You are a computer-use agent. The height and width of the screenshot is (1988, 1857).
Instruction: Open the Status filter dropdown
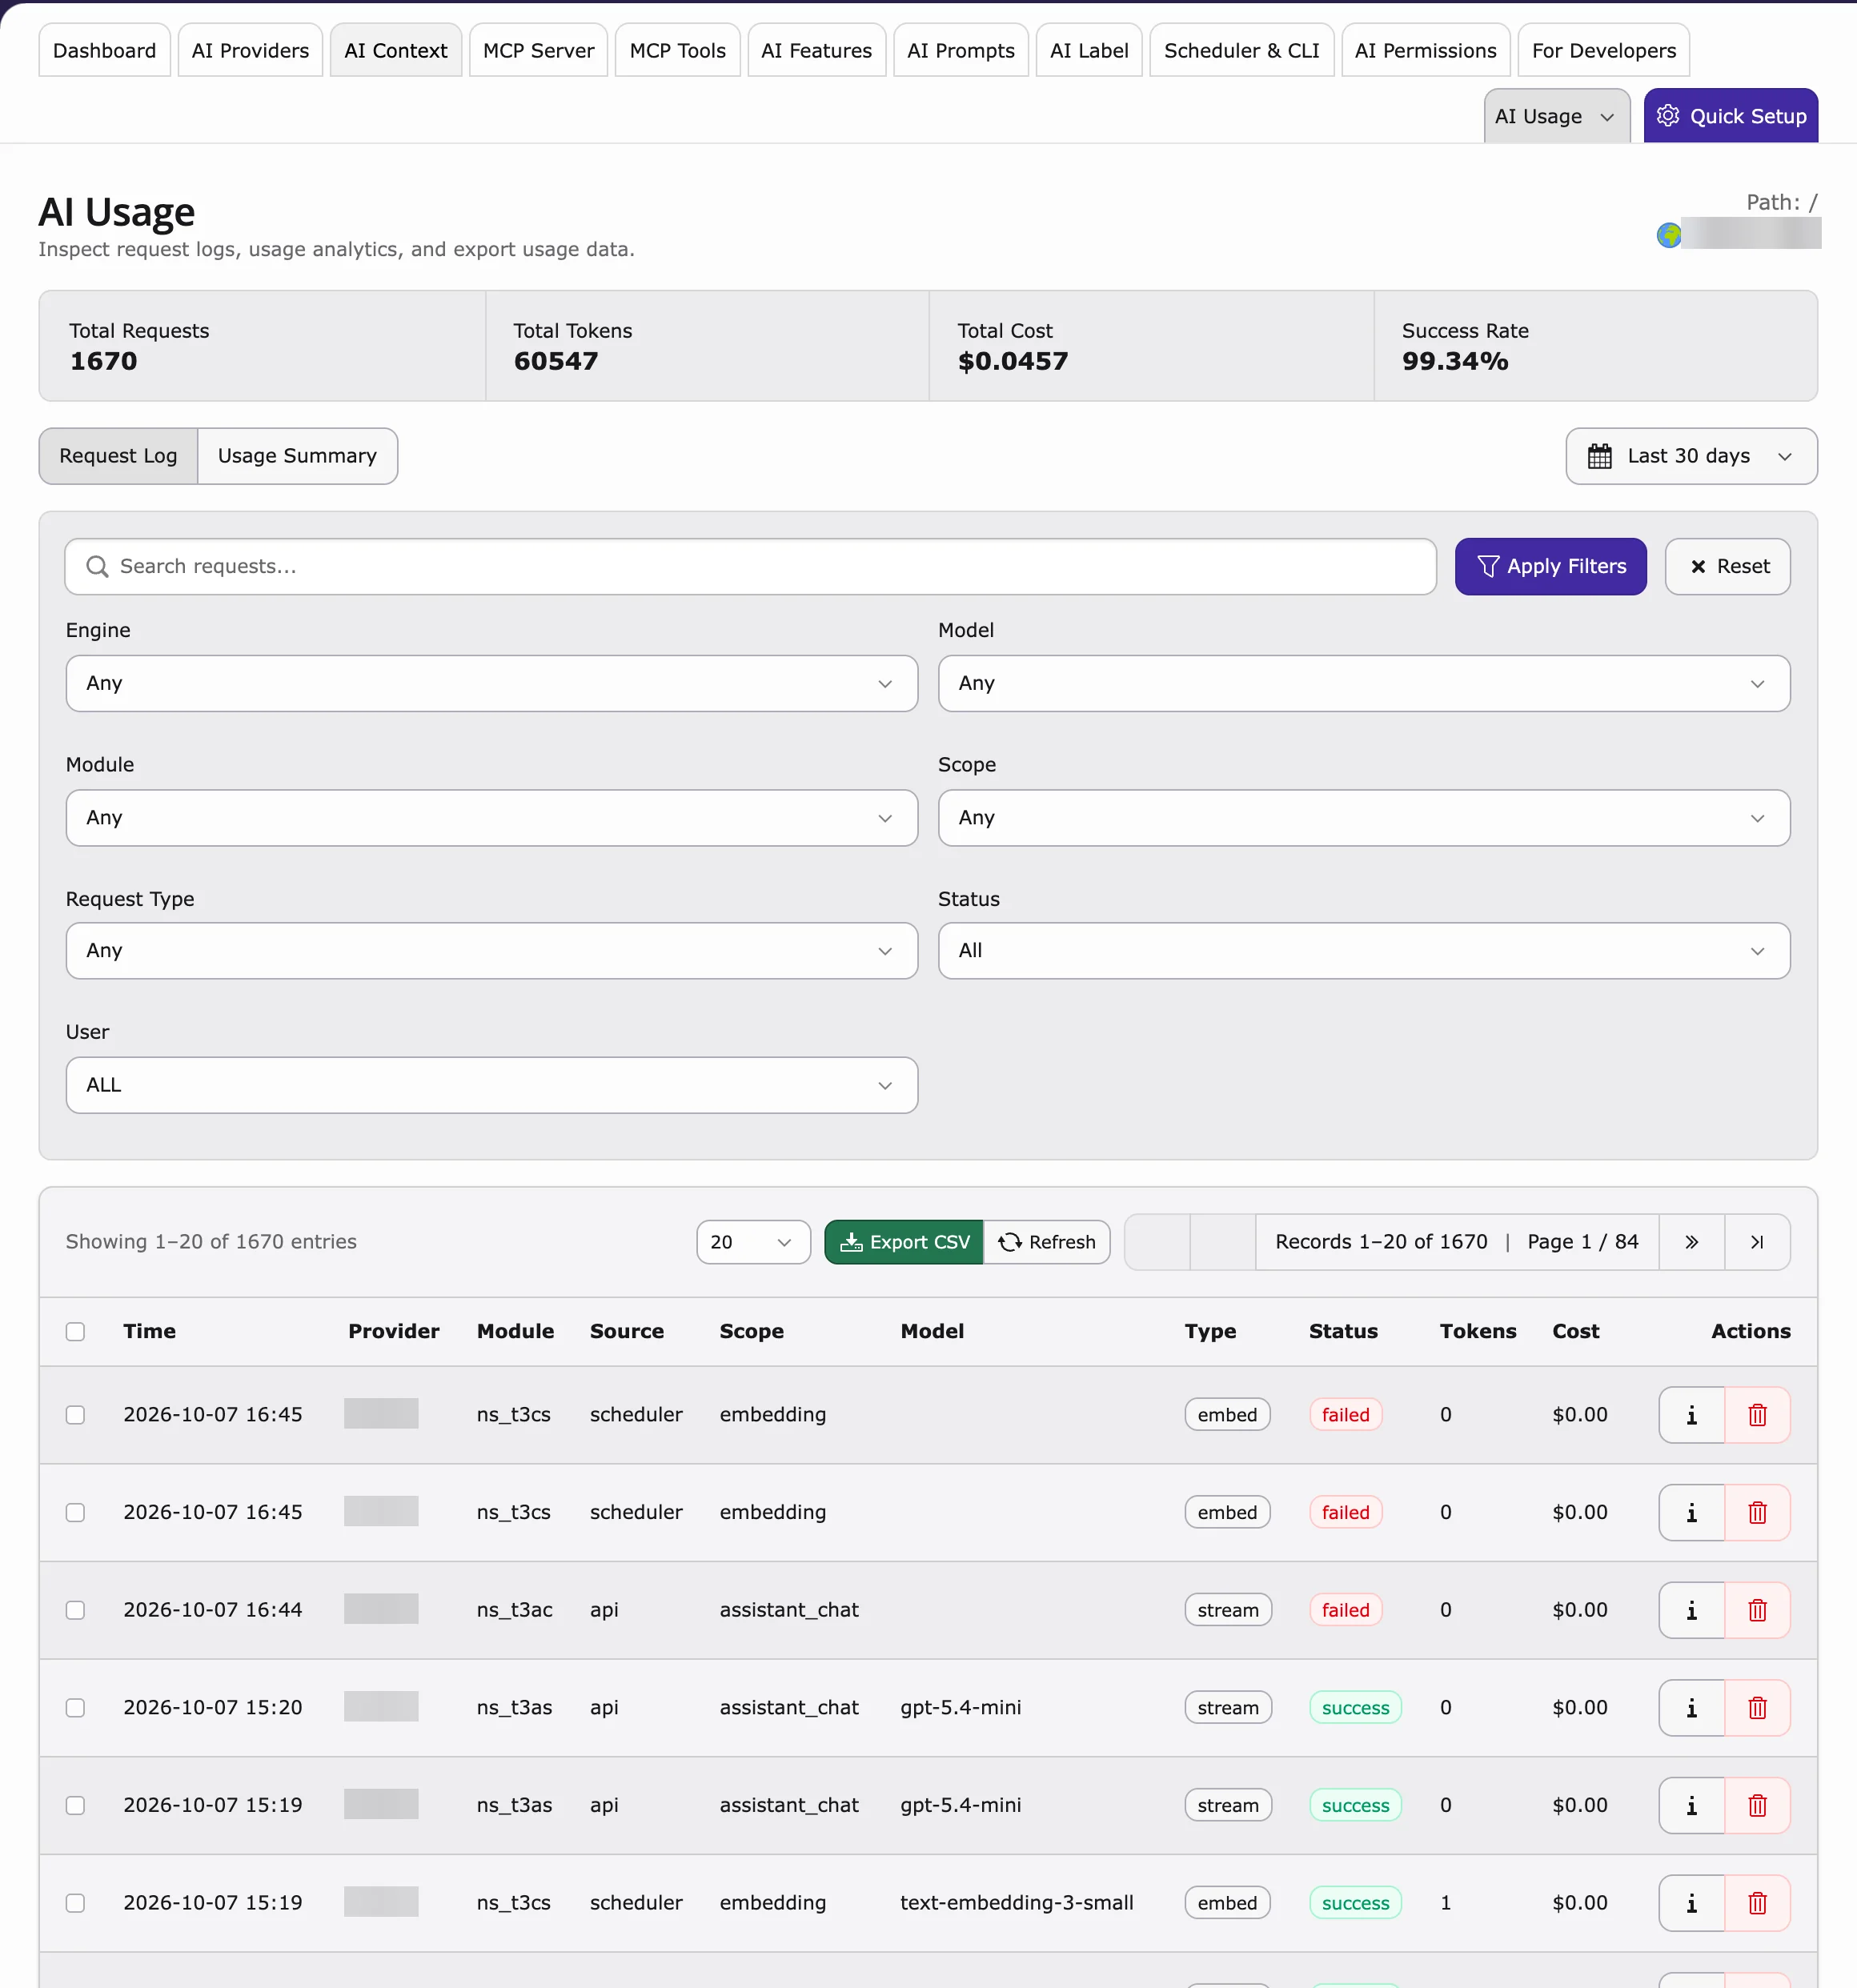point(1363,950)
